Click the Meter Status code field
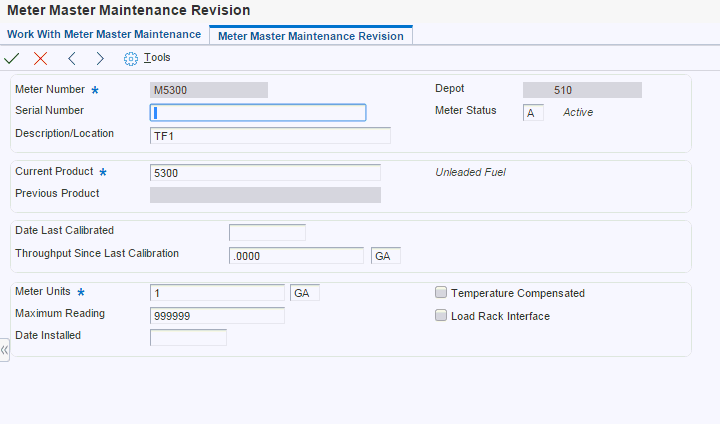 (533, 112)
